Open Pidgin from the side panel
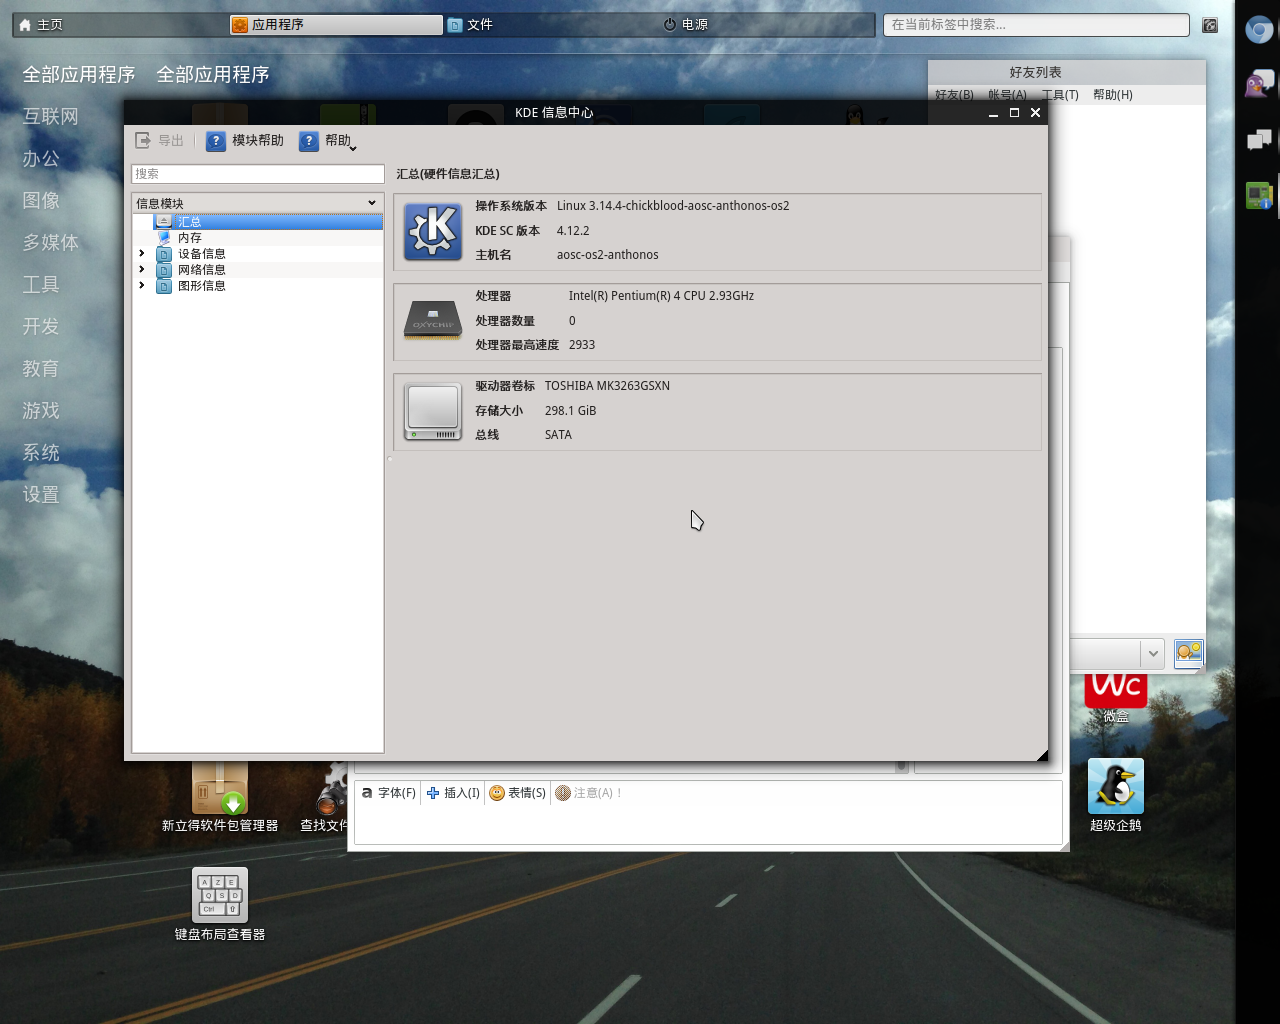Screen dimensions: 1280x1024 1259,84
